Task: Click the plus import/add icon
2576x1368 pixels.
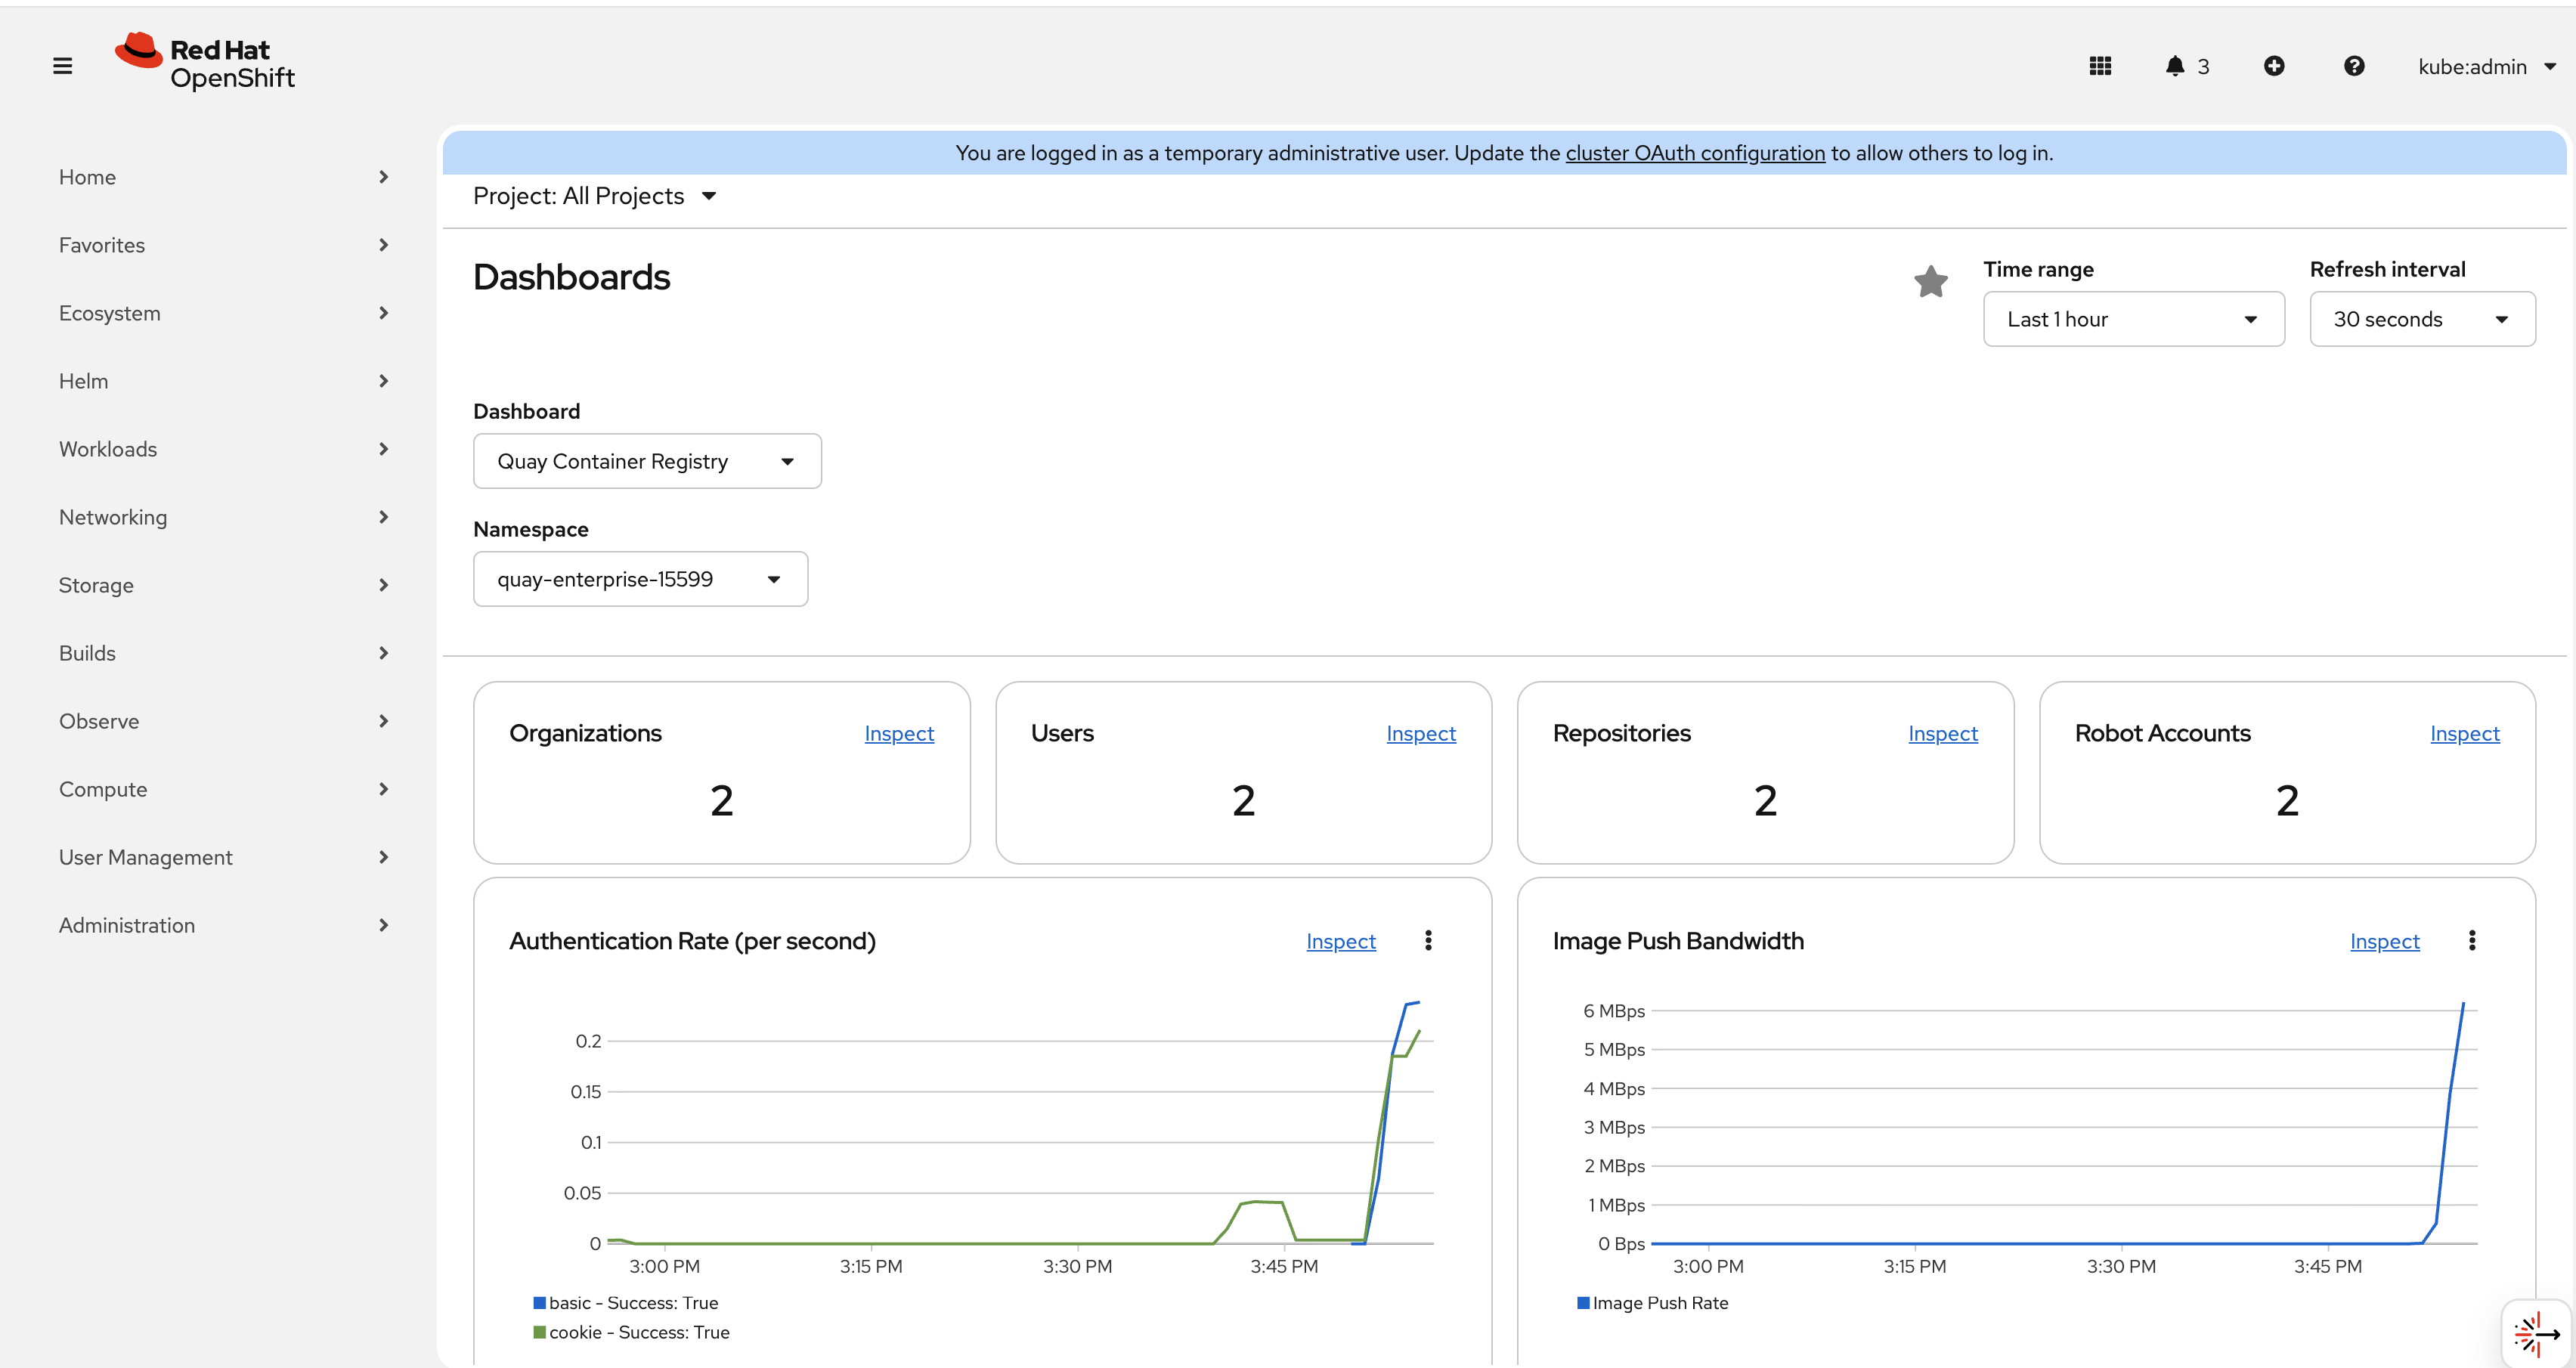Action: 2273,66
